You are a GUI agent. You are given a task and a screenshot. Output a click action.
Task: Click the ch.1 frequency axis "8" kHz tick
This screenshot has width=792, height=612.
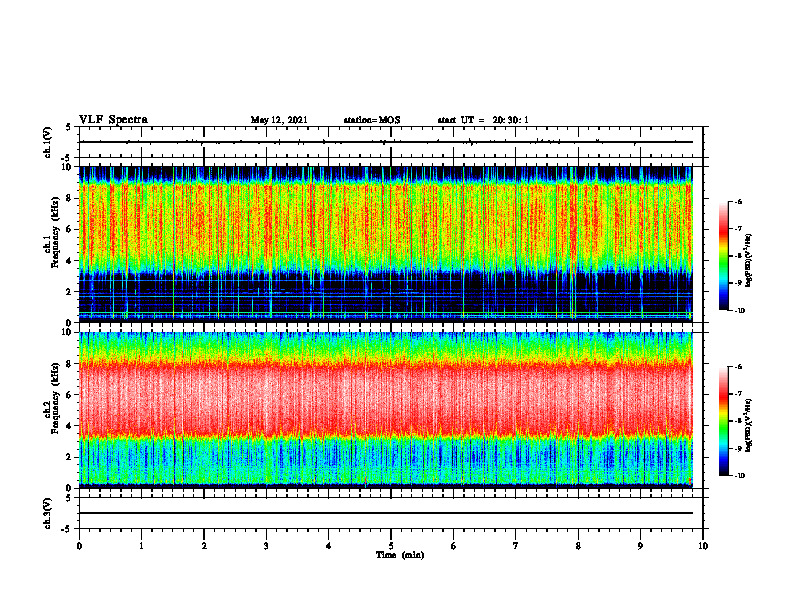coord(70,198)
